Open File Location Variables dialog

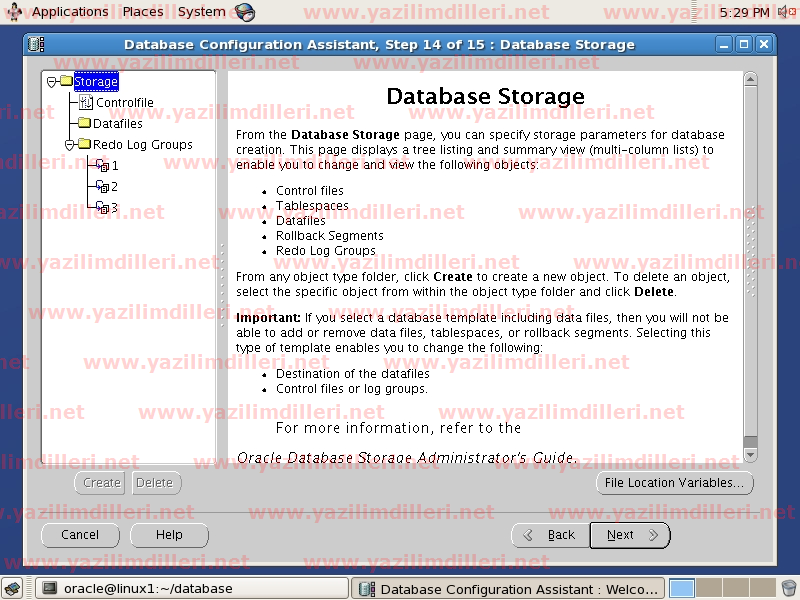point(674,483)
